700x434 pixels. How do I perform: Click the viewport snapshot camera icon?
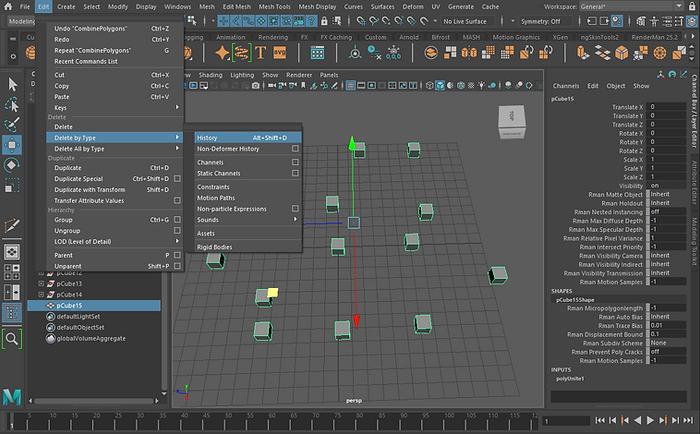255,85
